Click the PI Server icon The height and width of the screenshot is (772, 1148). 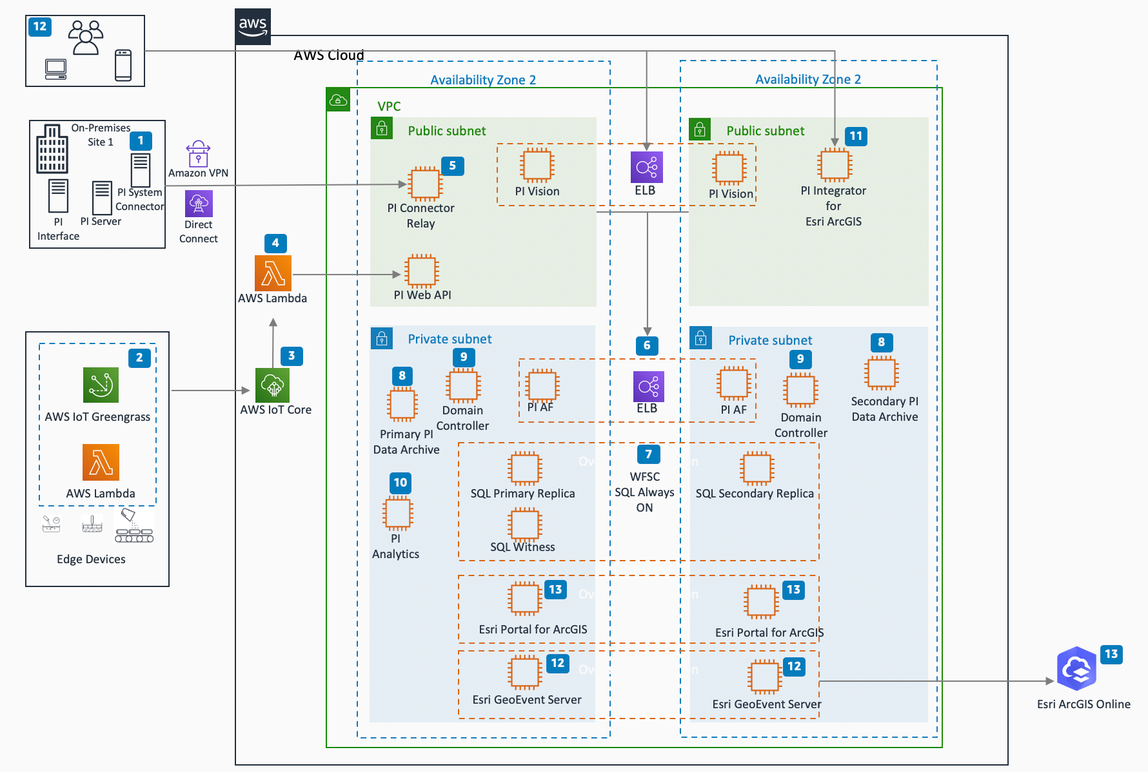(x=102, y=198)
